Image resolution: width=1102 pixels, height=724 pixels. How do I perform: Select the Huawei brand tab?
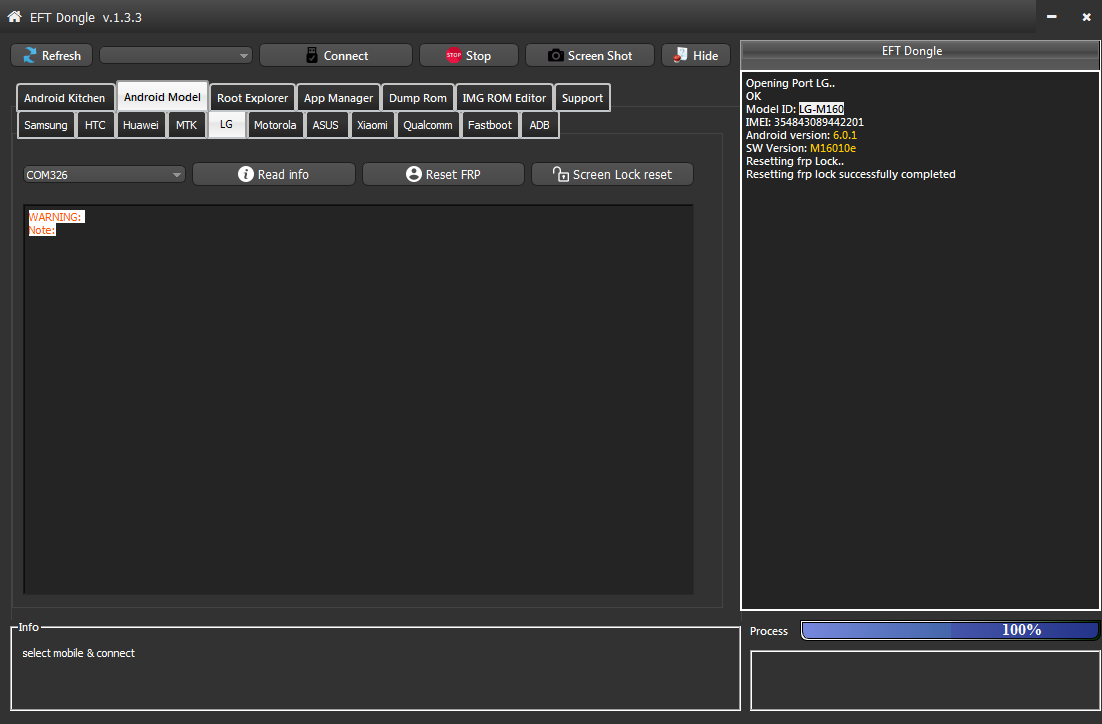(141, 125)
